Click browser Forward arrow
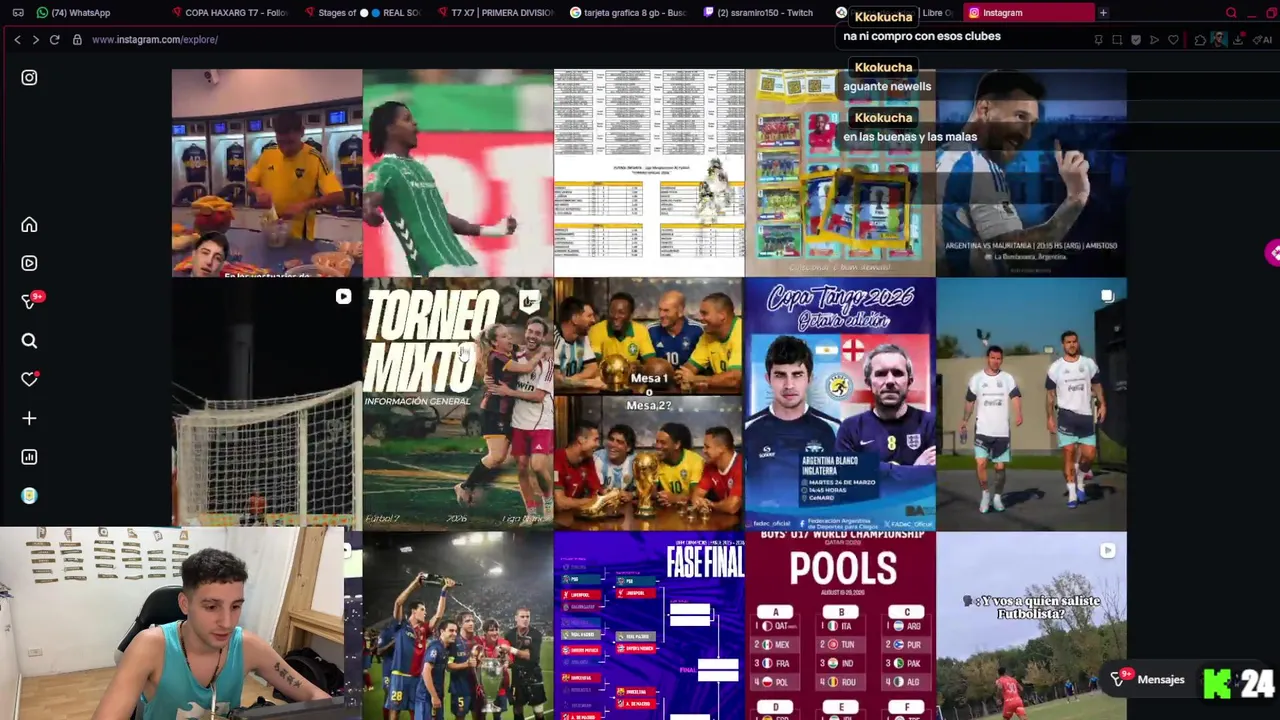Screen dimensions: 1280x720 click(x=35, y=40)
